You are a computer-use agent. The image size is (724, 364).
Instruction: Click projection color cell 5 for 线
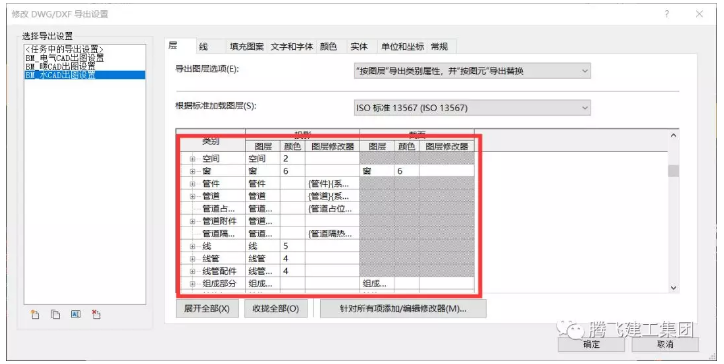[293, 246]
